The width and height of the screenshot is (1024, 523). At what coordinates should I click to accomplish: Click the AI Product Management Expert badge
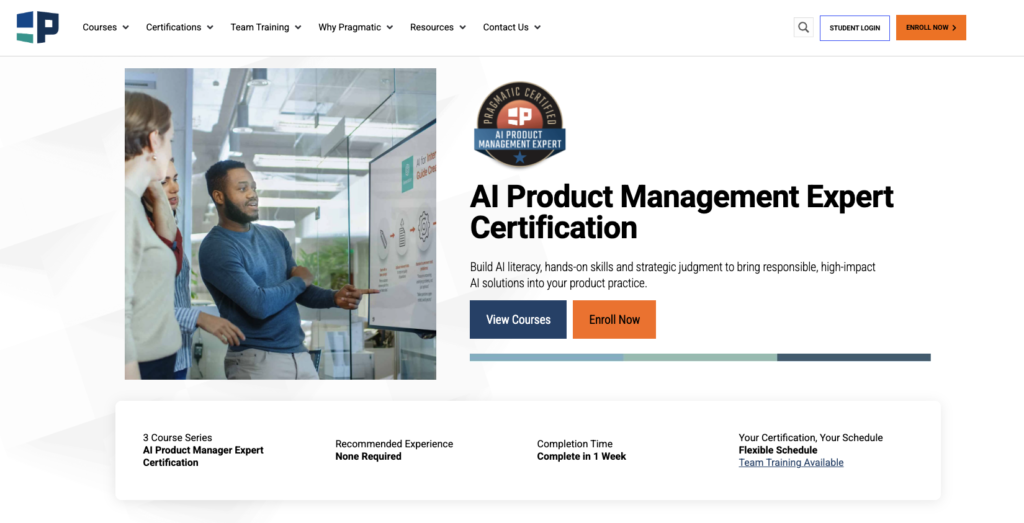(520, 125)
